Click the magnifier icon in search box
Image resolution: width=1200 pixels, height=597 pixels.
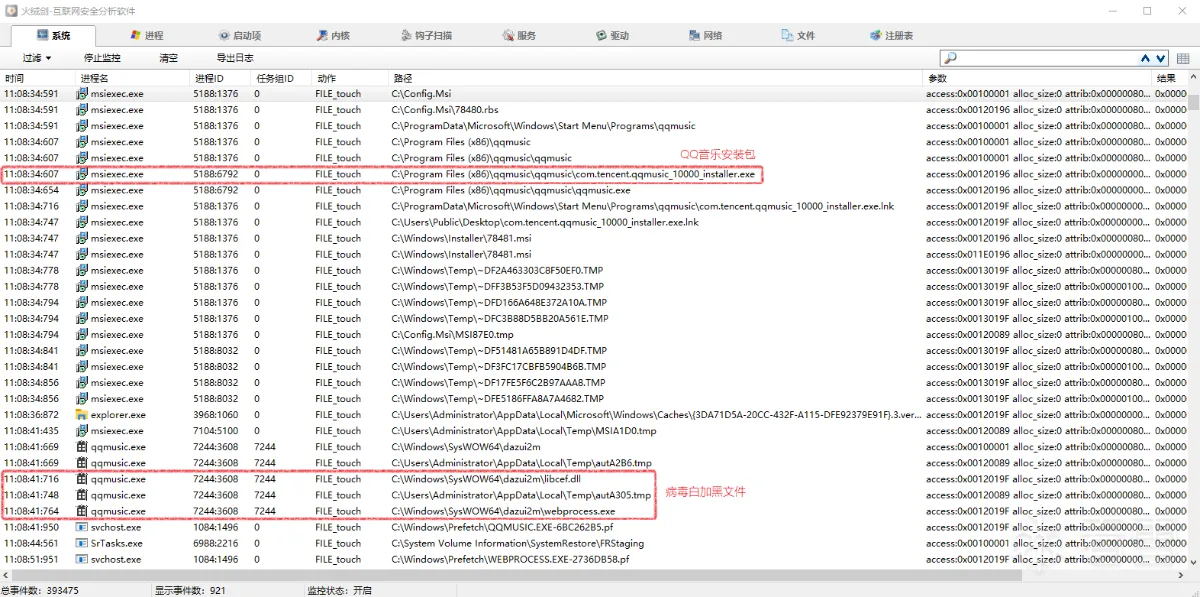950,58
